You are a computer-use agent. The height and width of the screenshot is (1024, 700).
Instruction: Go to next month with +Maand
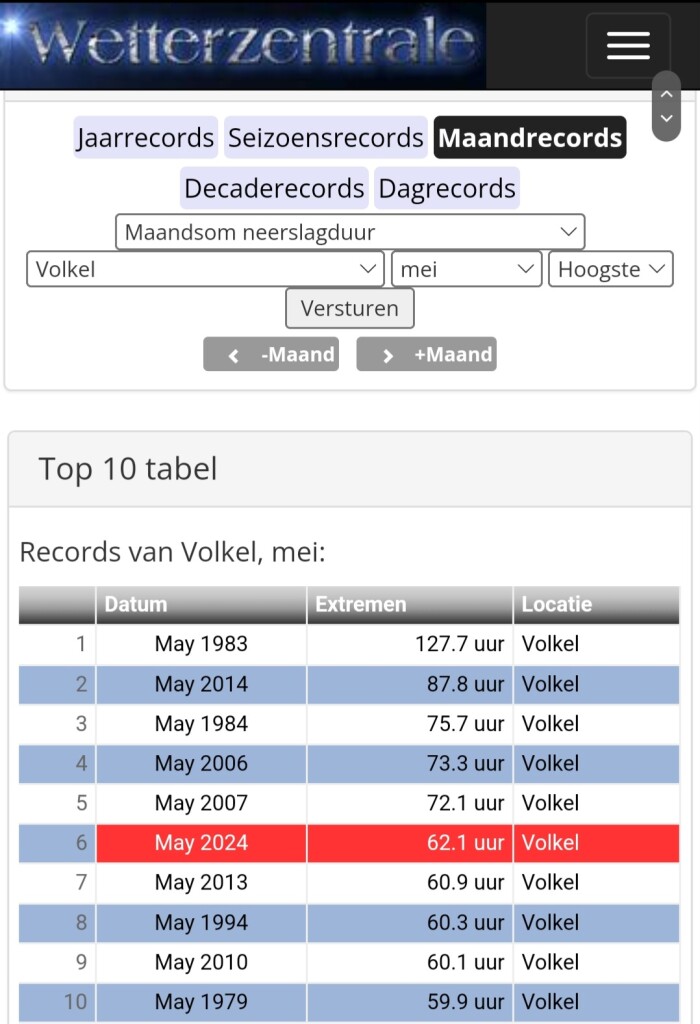click(x=426, y=354)
